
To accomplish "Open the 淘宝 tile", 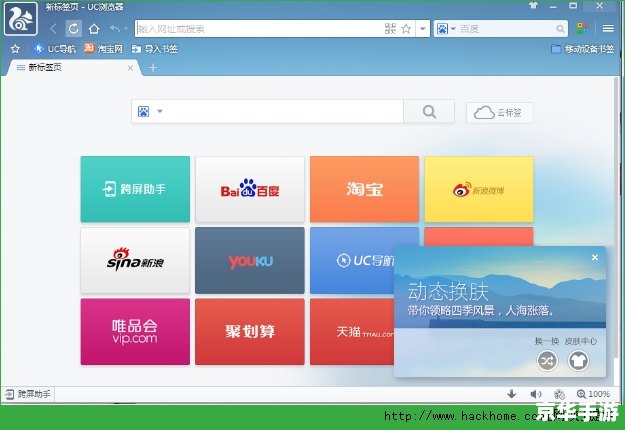I will click(x=364, y=189).
